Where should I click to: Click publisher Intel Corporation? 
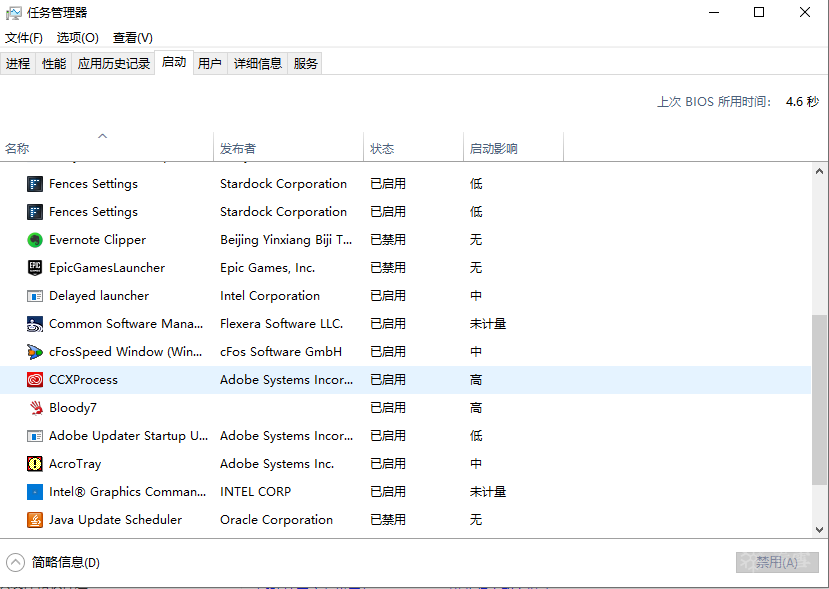(x=270, y=296)
